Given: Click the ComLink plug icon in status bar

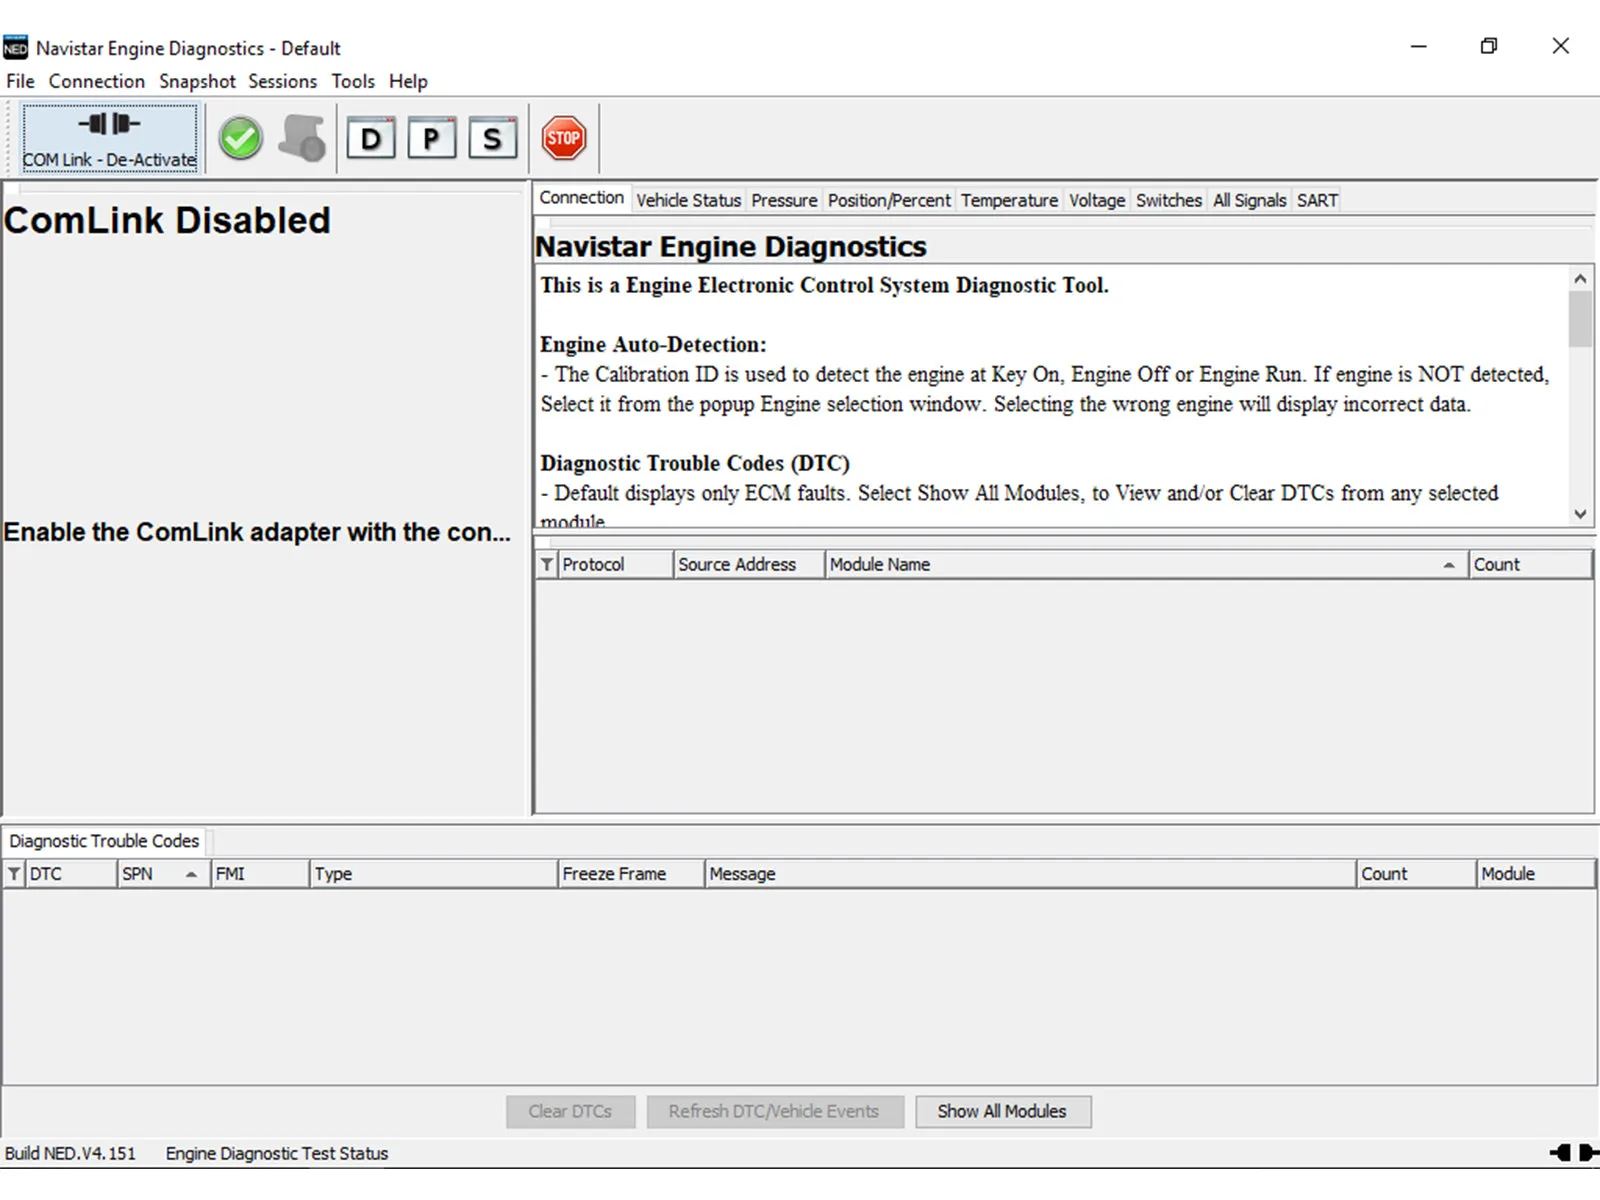Looking at the screenshot, I should tap(1574, 1153).
